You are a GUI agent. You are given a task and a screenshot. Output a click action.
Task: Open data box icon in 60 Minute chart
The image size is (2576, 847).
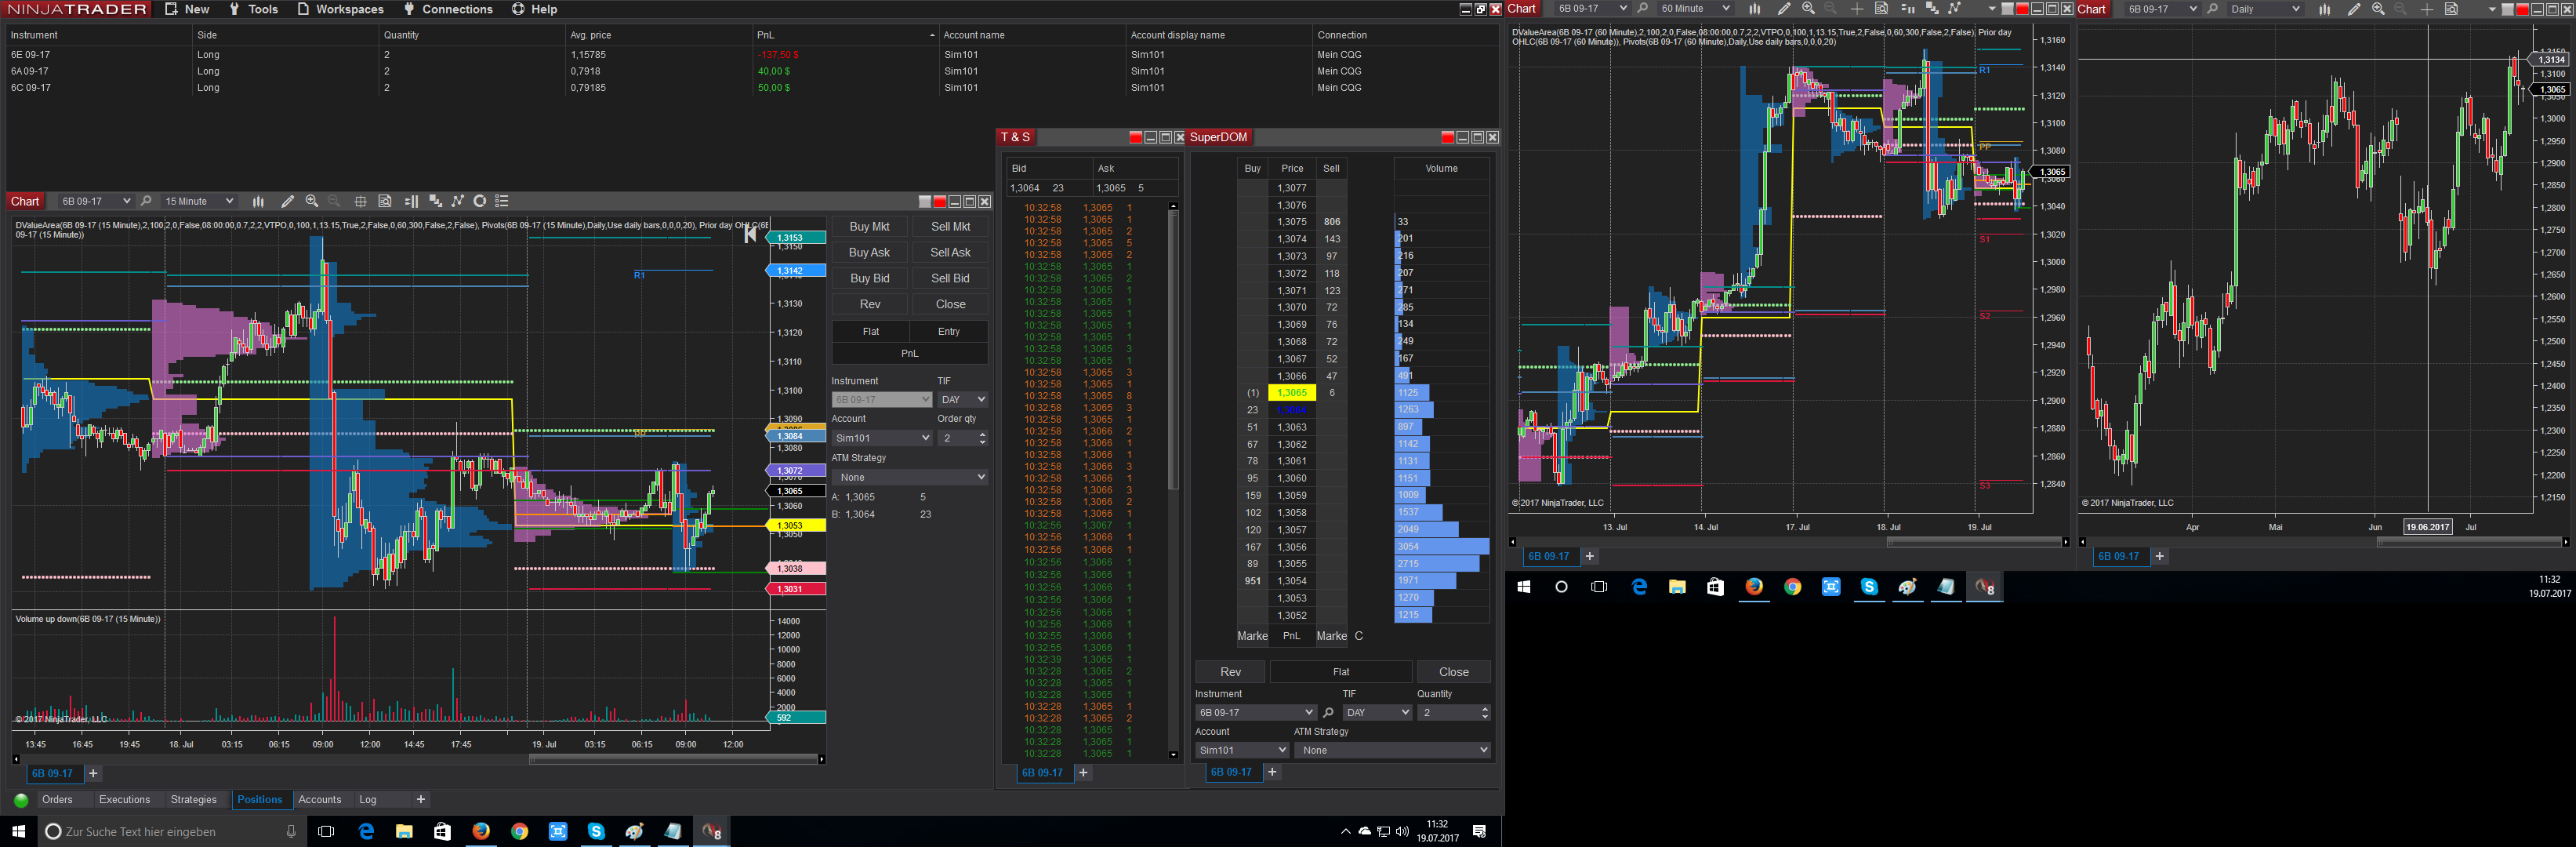1881,9
